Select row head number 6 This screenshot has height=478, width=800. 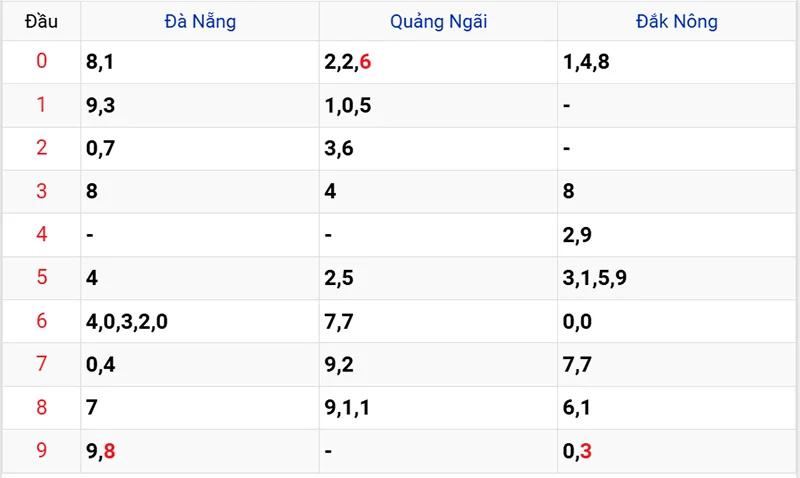coord(41,321)
